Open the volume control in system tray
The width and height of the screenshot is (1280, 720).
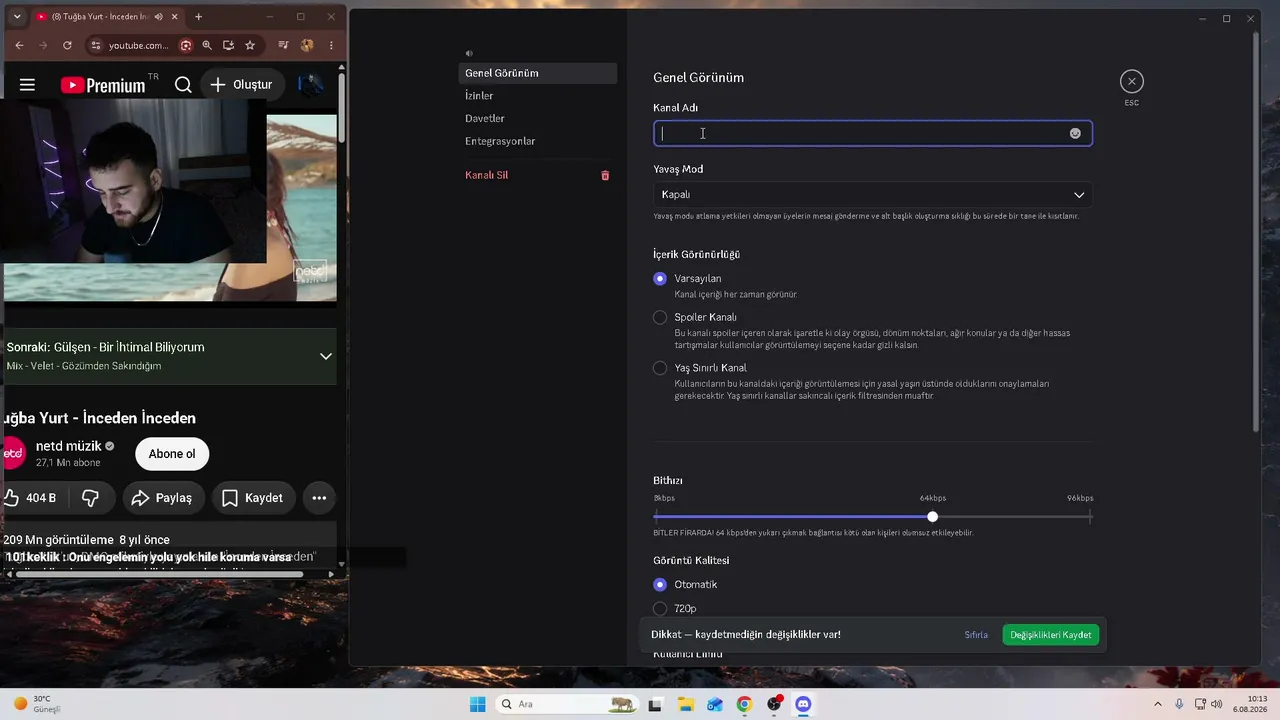[x=1216, y=704]
